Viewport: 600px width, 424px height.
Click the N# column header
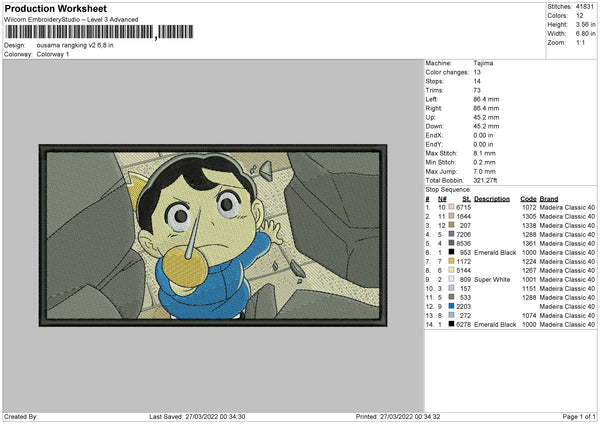(441, 198)
